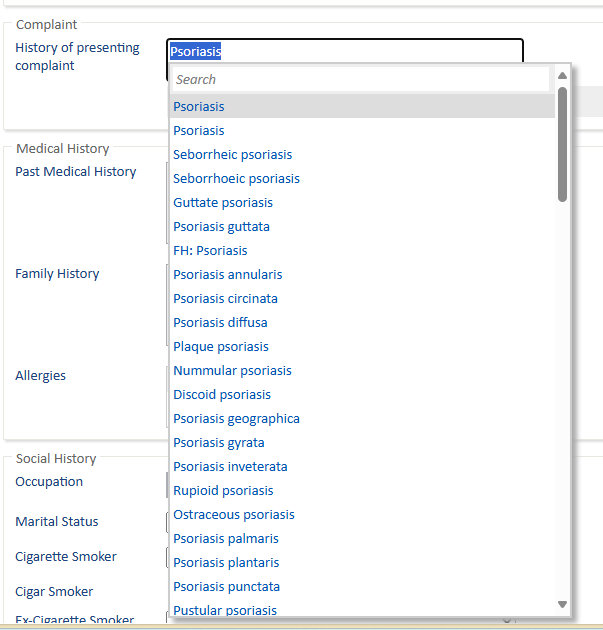Image resolution: width=603 pixels, height=630 pixels.
Task: Select Discoid psoriasis from the list
Action: [221, 395]
